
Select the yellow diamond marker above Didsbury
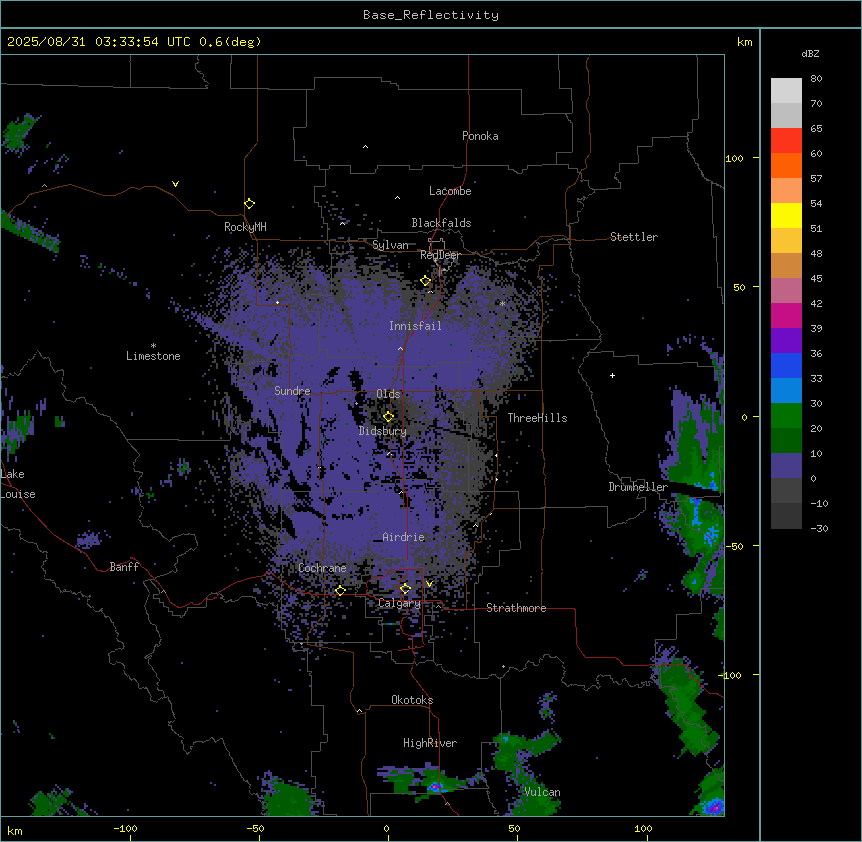[x=389, y=417]
